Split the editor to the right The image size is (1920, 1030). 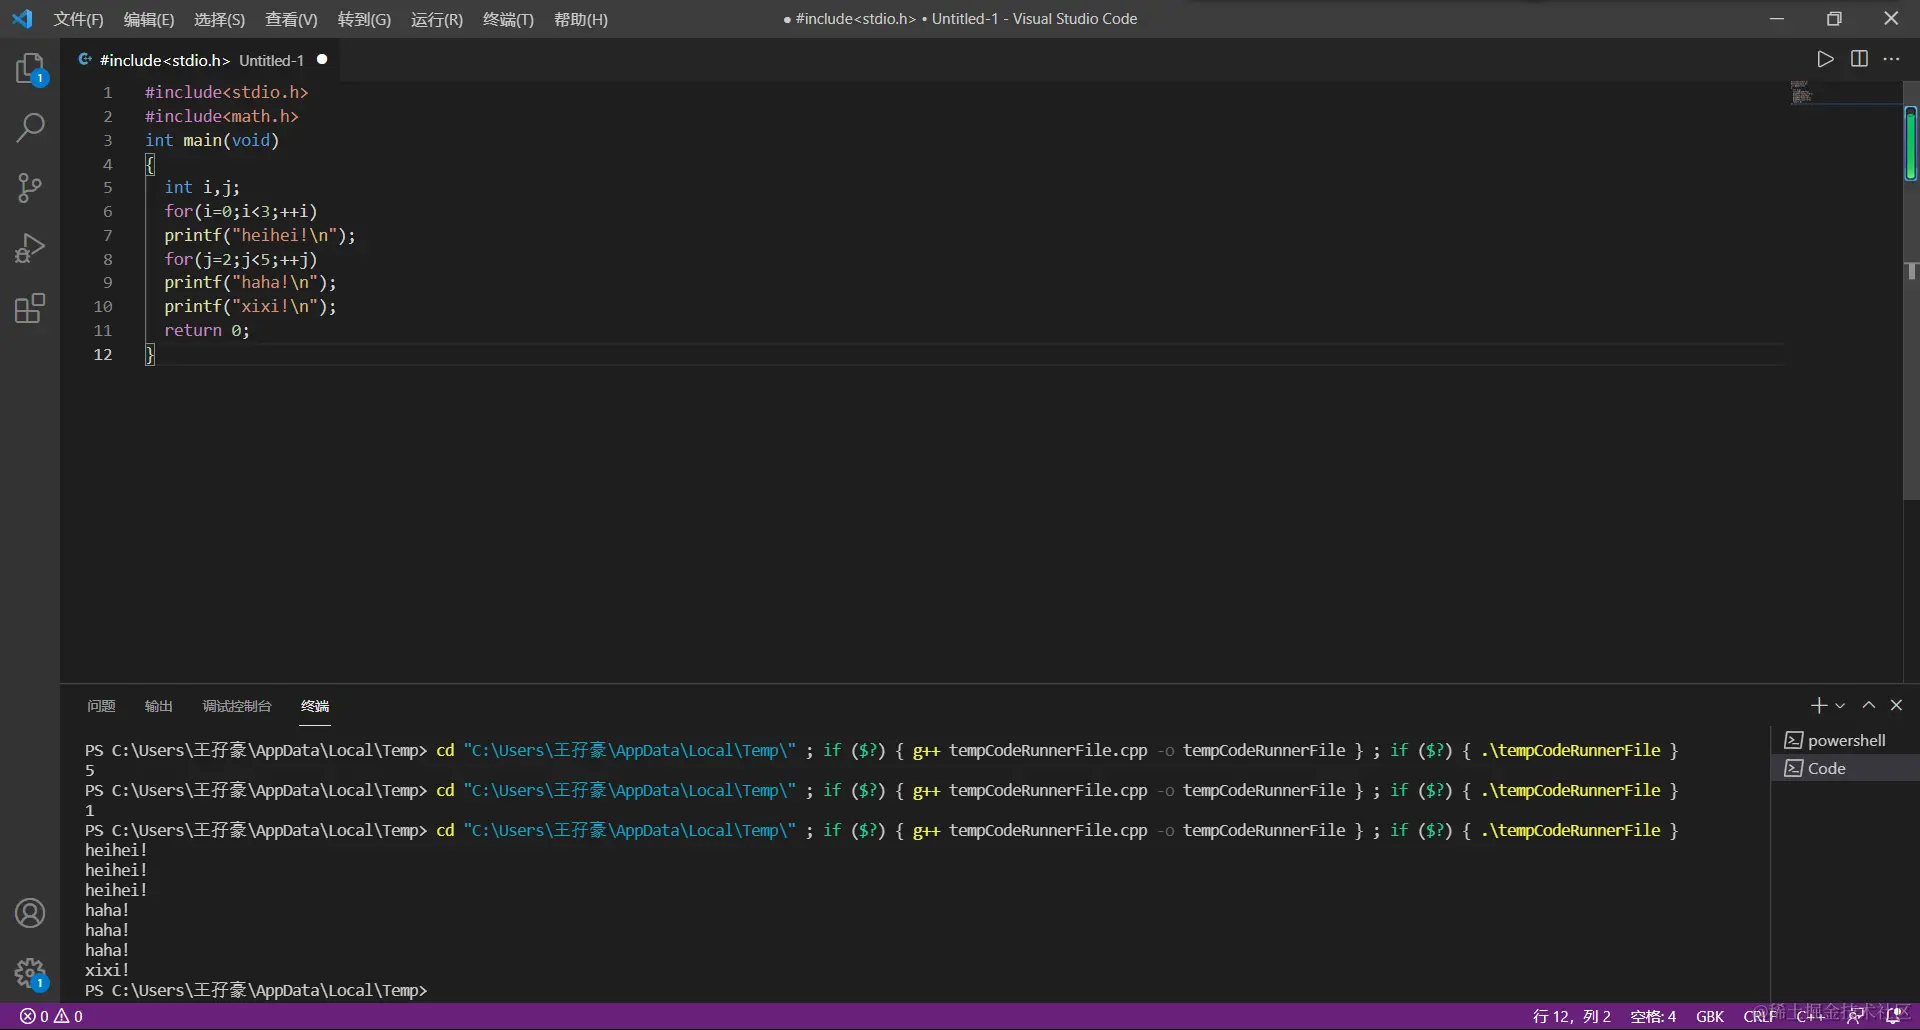point(1859,59)
